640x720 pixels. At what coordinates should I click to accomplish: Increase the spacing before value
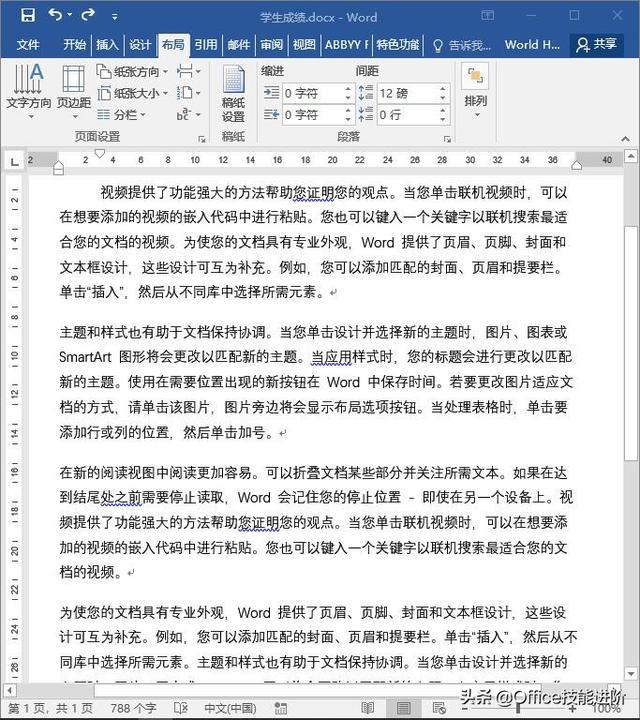point(443,89)
